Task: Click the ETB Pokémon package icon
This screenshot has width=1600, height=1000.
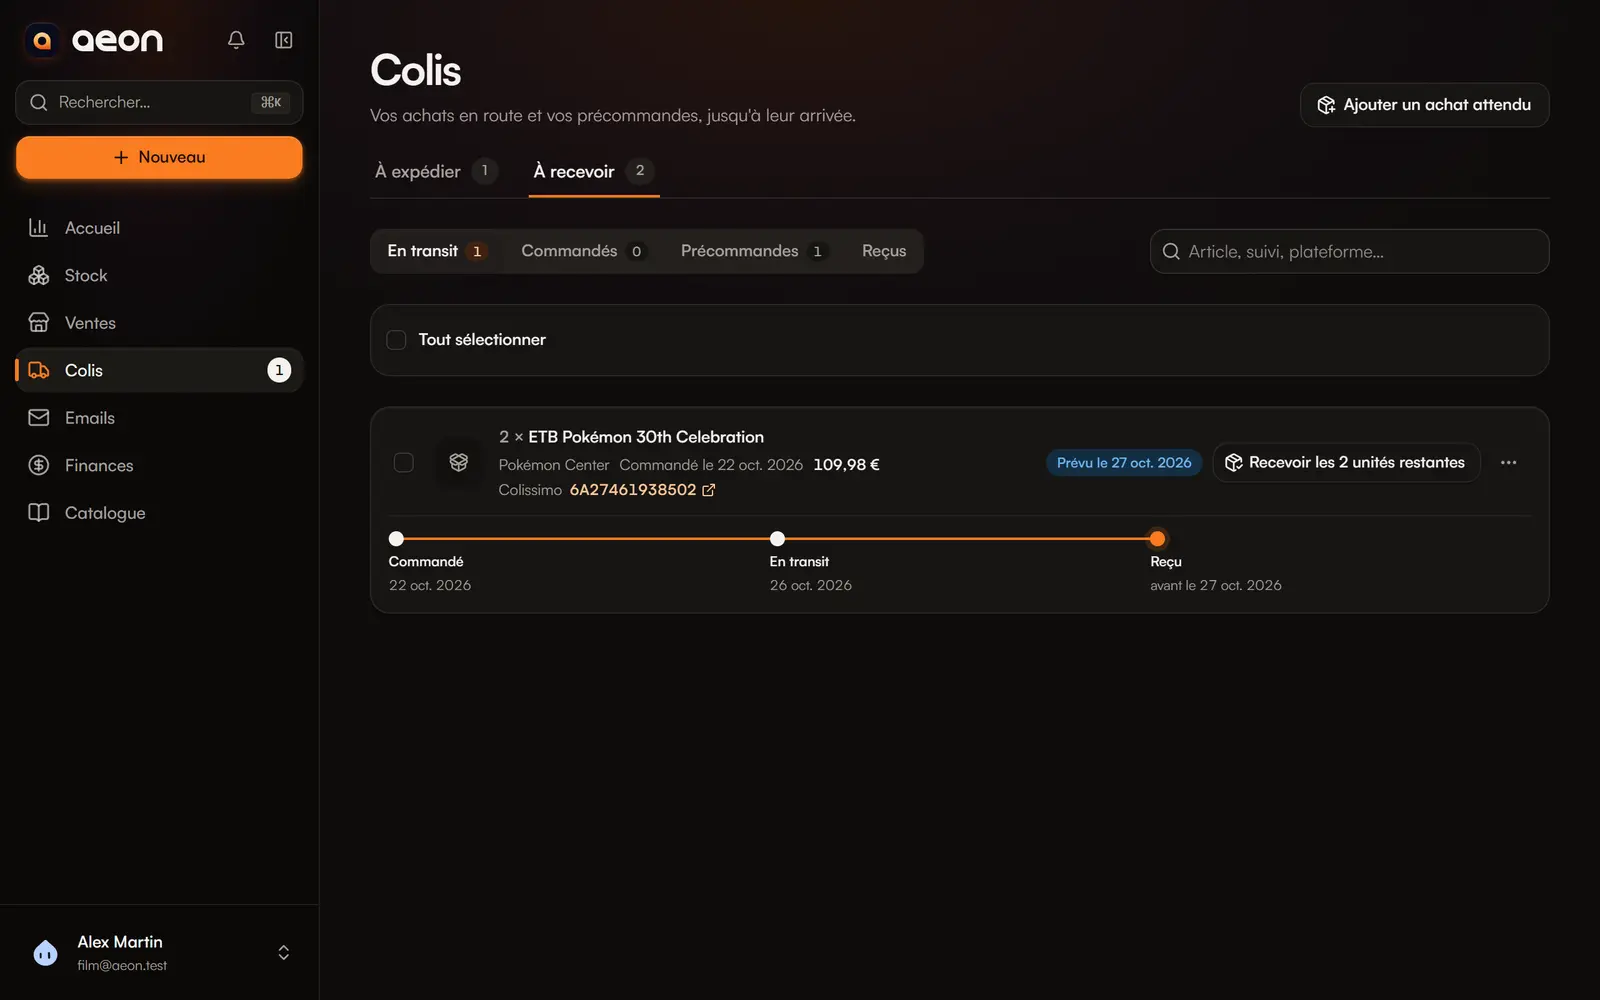Action: tap(459, 462)
